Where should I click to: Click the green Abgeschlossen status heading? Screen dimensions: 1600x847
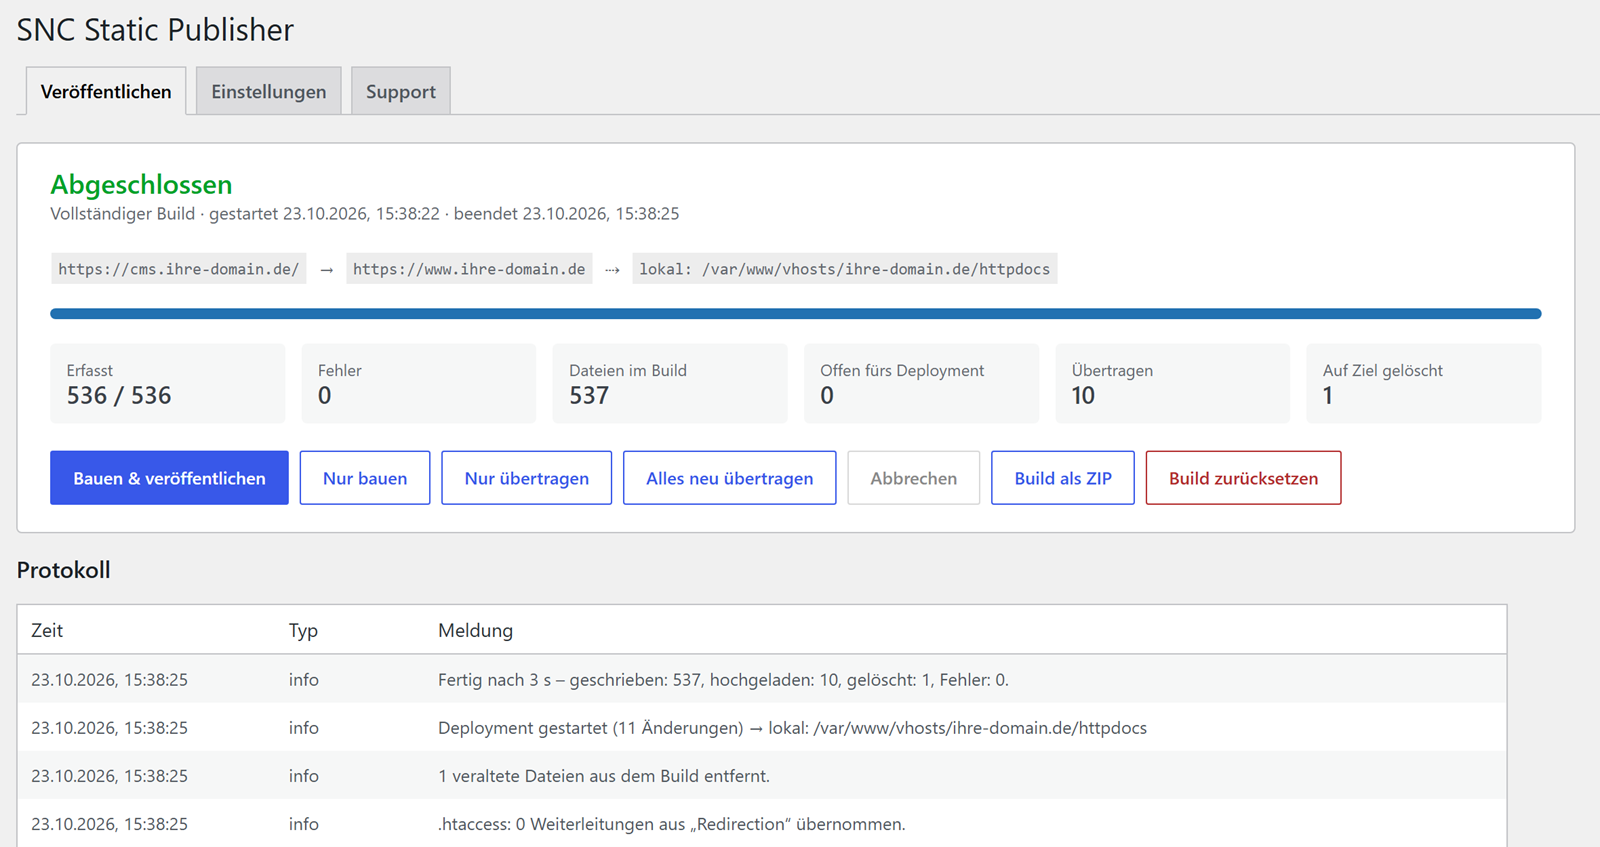coord(141,185)
